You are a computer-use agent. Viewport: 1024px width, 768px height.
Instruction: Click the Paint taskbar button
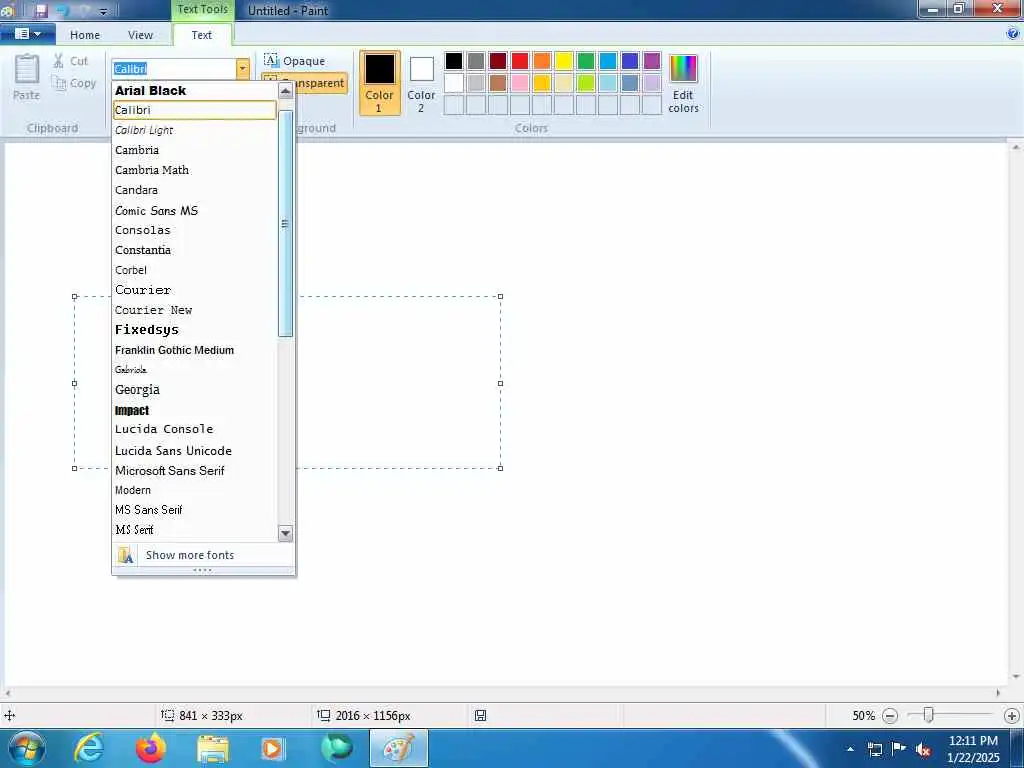pyautogui.click(x=398, y=748)
